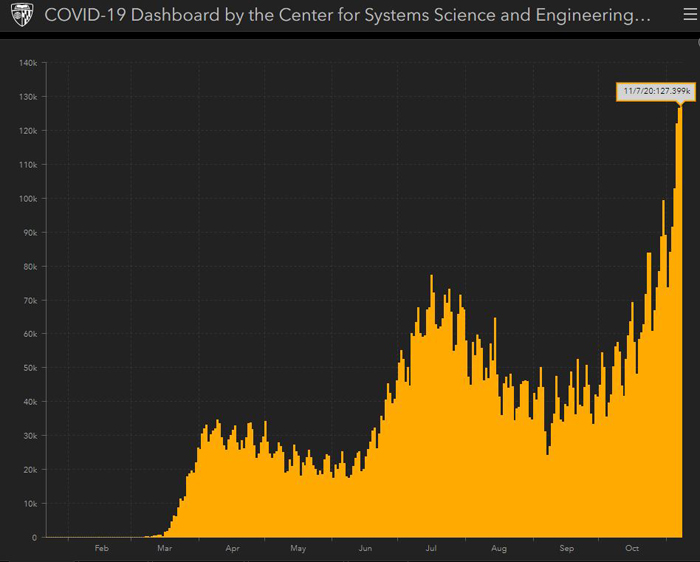
Task: Click the Johns Hopkins shield logo
Action: [x=21, y=15]
